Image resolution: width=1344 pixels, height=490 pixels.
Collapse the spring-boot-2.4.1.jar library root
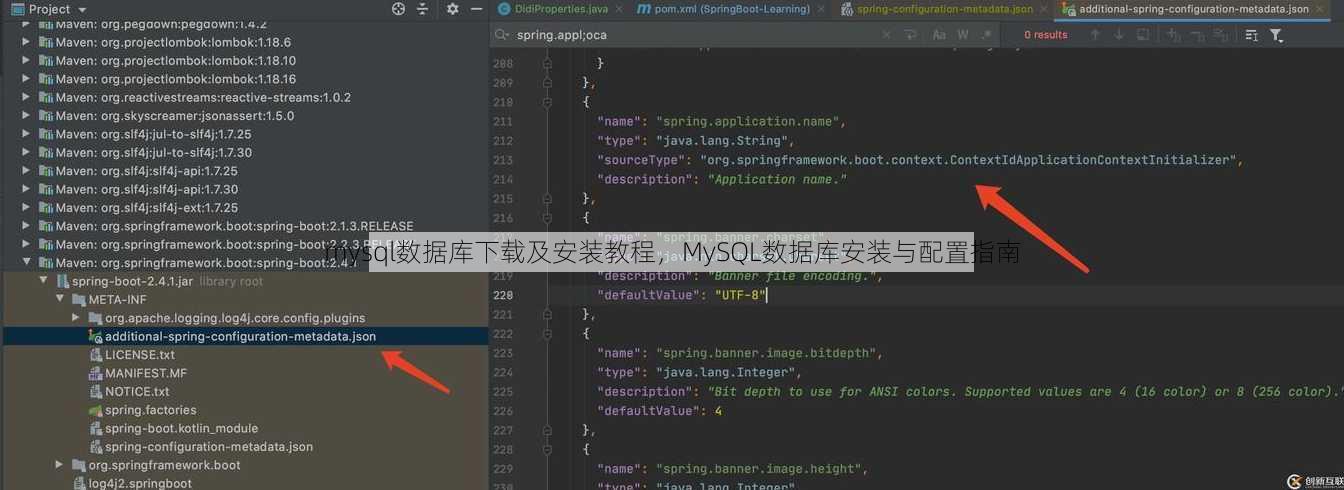(44, 282)
